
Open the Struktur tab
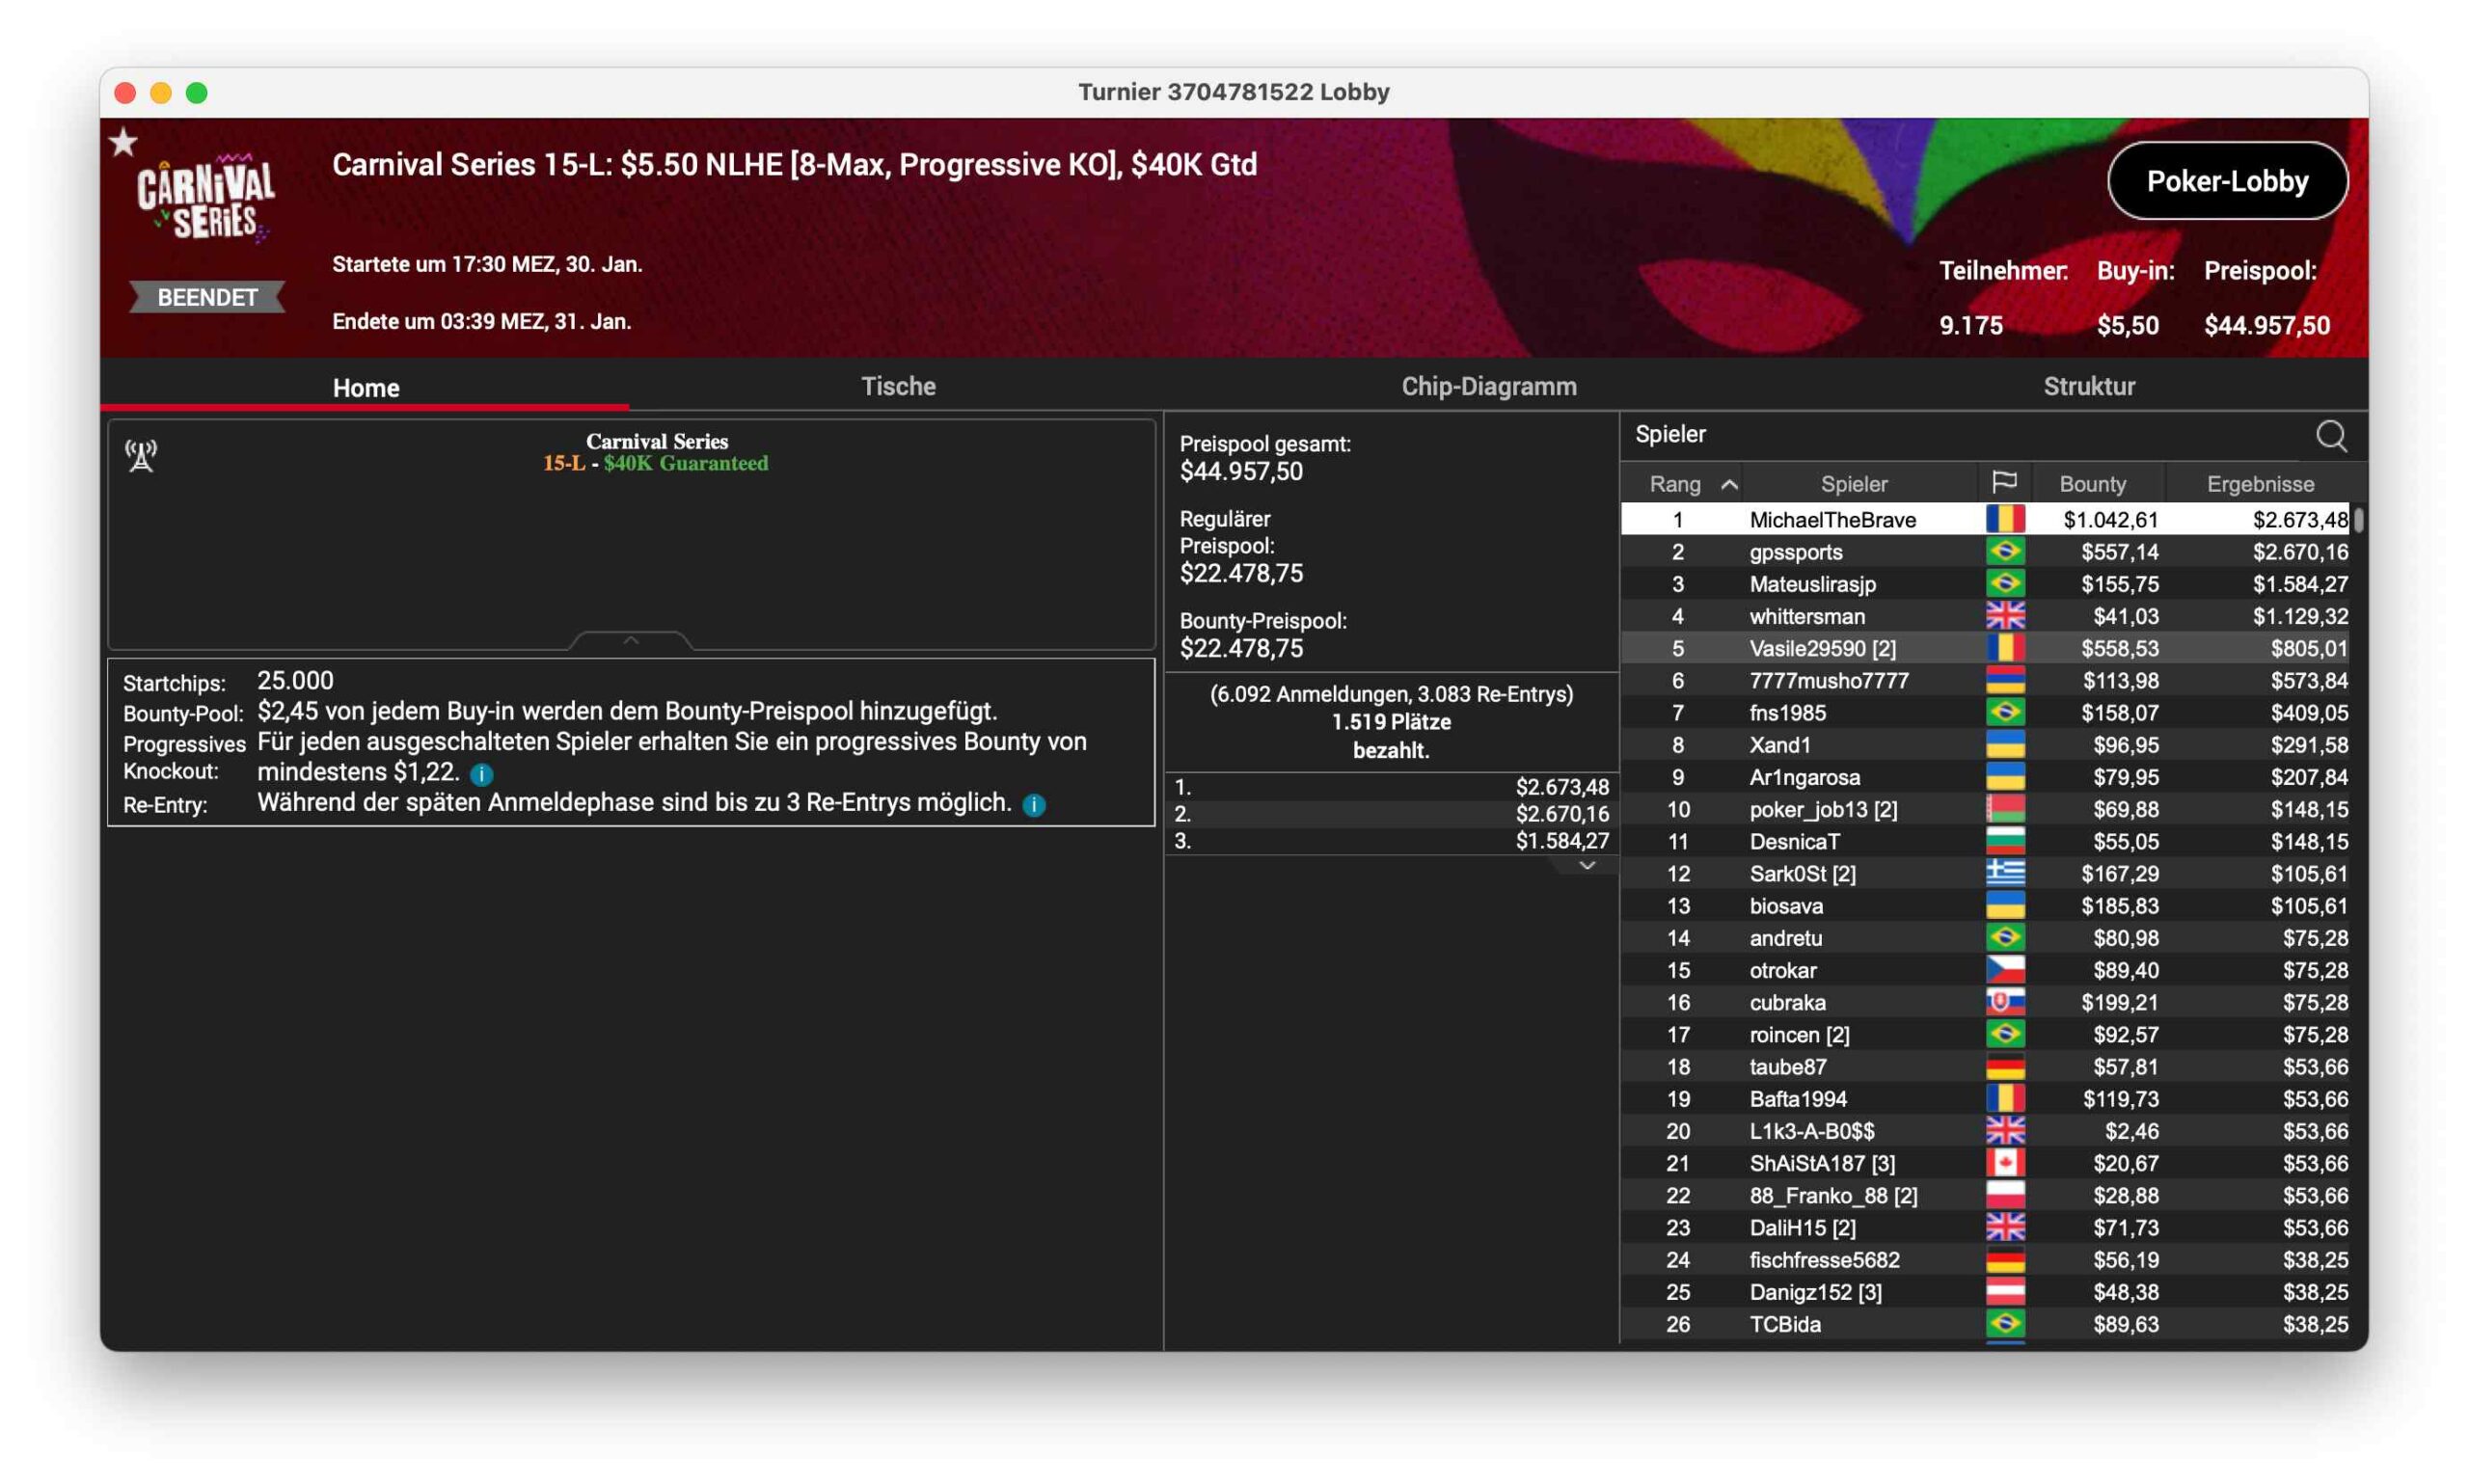(x=2088, y=386)
